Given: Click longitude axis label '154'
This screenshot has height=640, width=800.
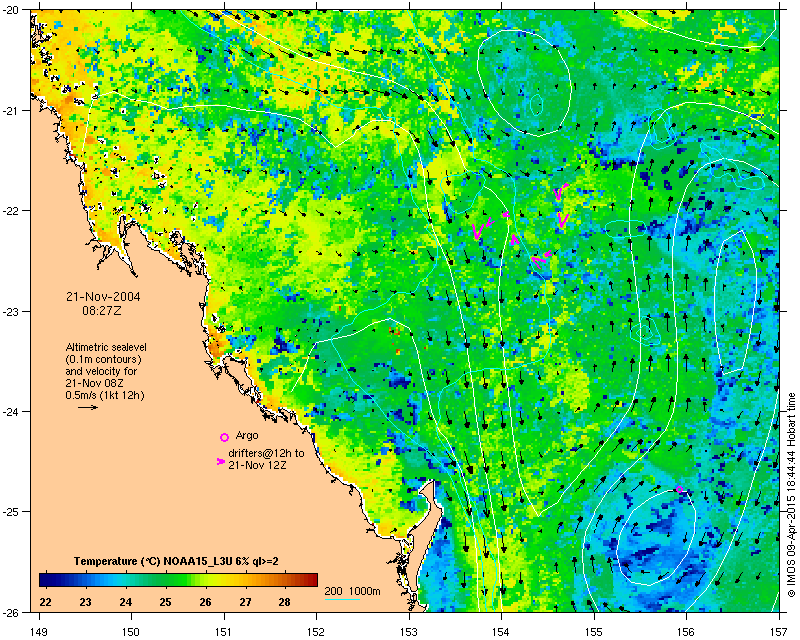Looking at the screenshot, I should click(x=501, y=631).
